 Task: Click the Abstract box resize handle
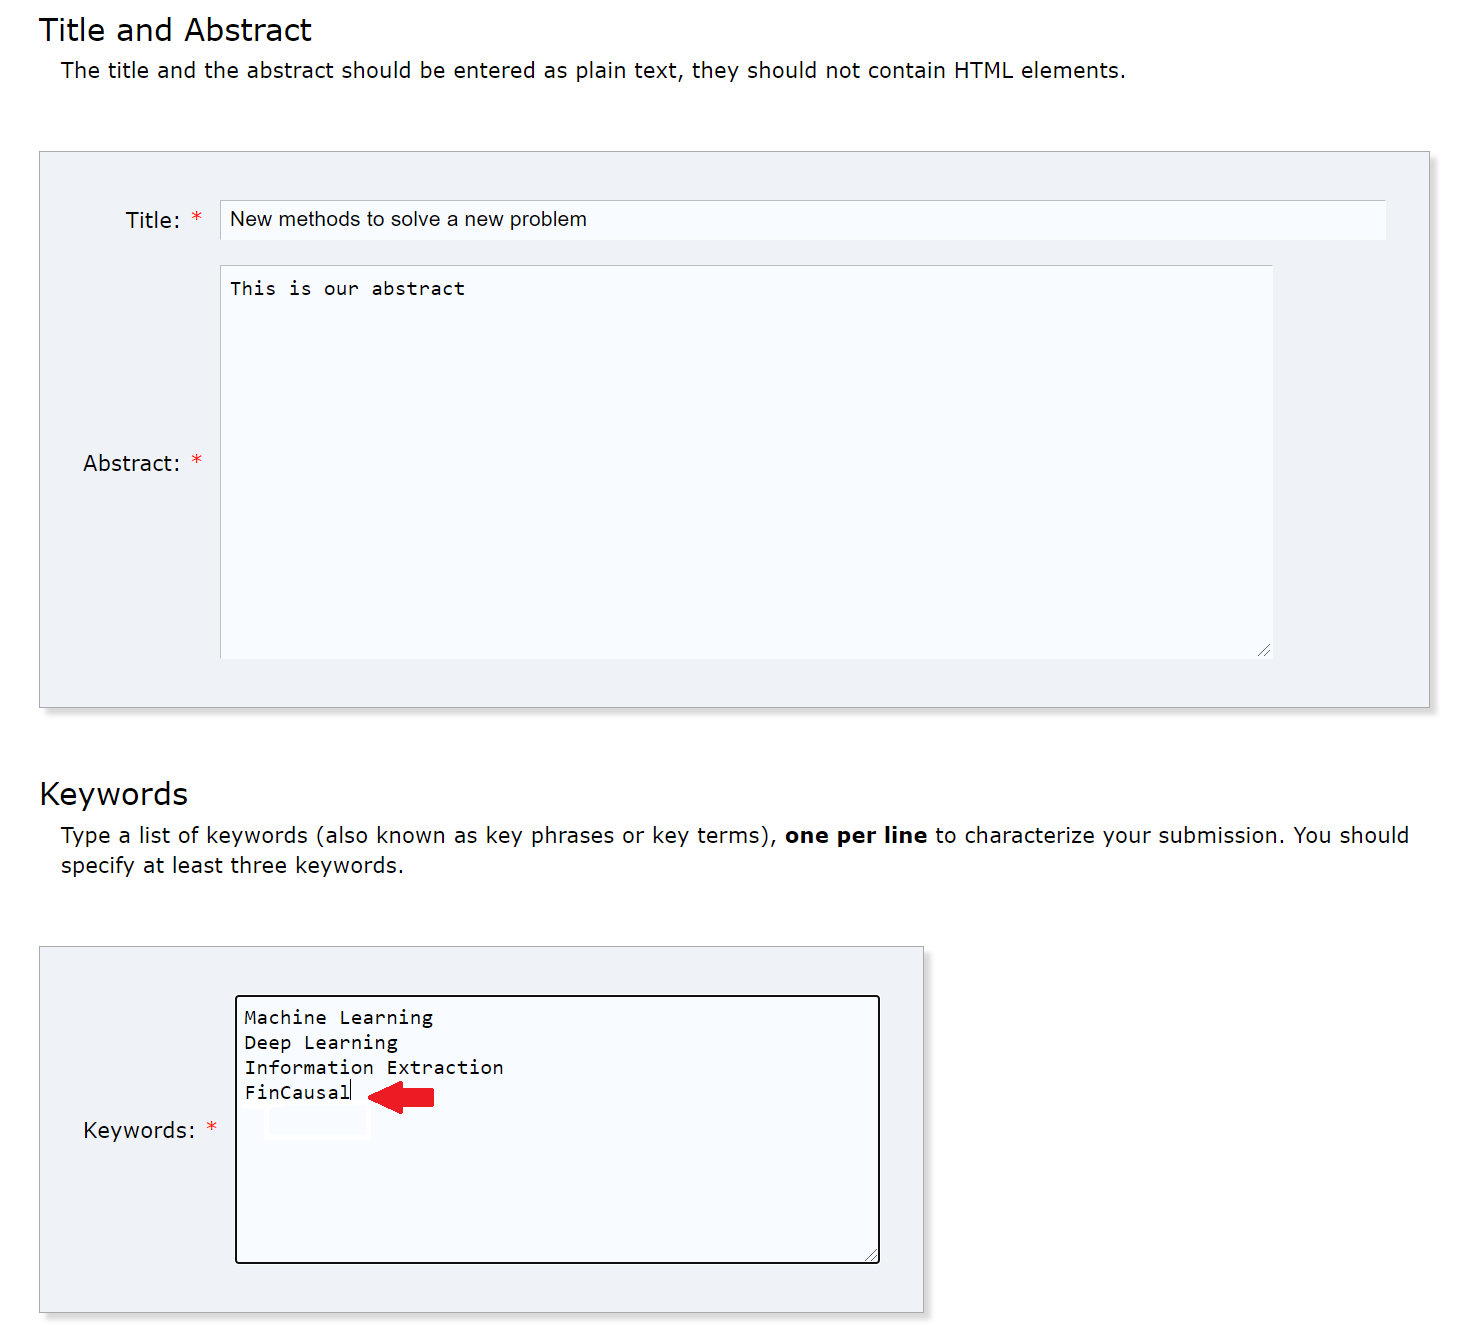(1264, 650)
